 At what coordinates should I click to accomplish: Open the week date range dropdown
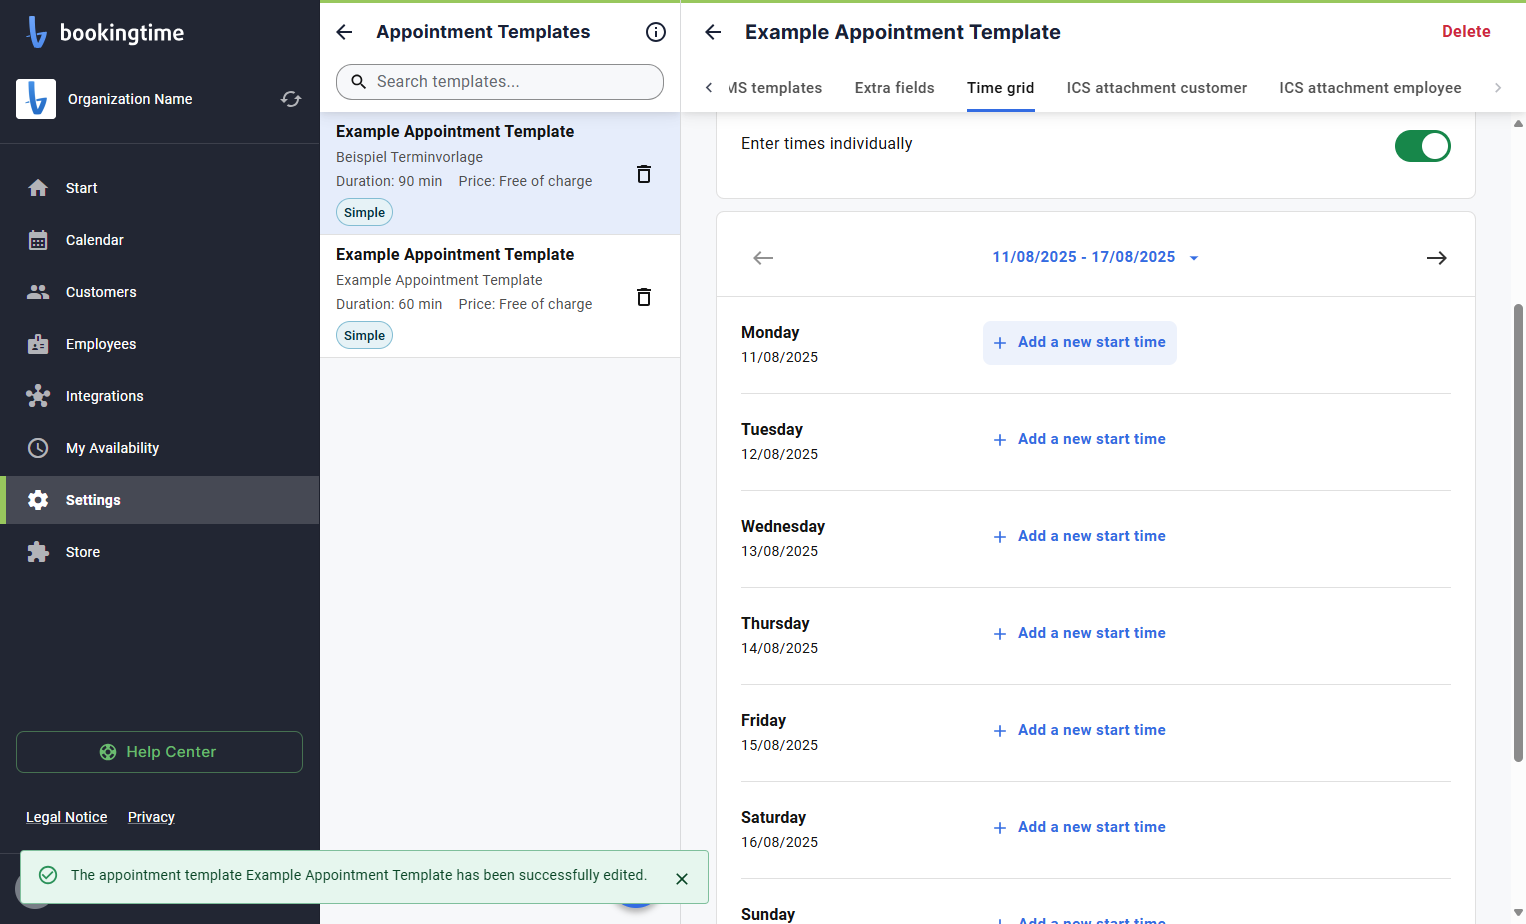click(1095, 257)
